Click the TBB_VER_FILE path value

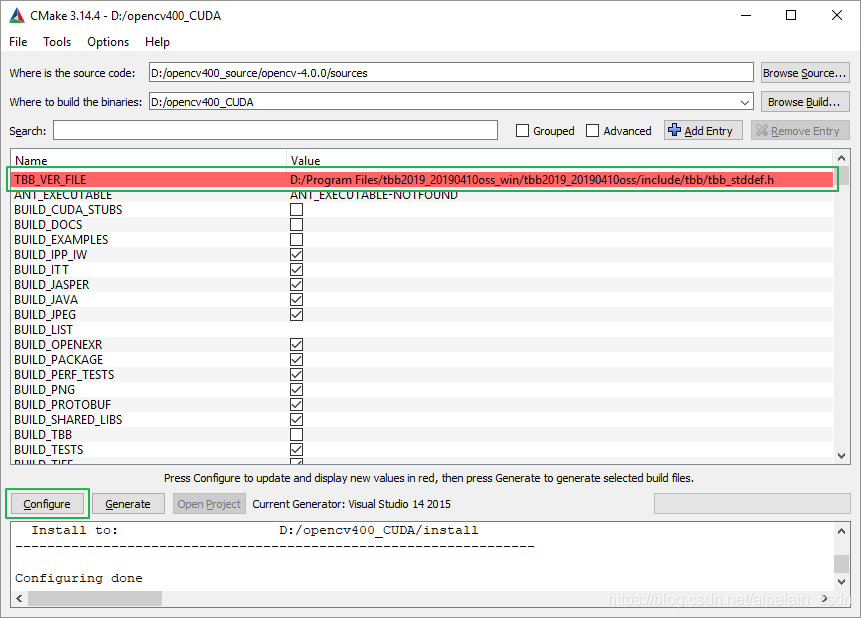click(x=532, y=180)
